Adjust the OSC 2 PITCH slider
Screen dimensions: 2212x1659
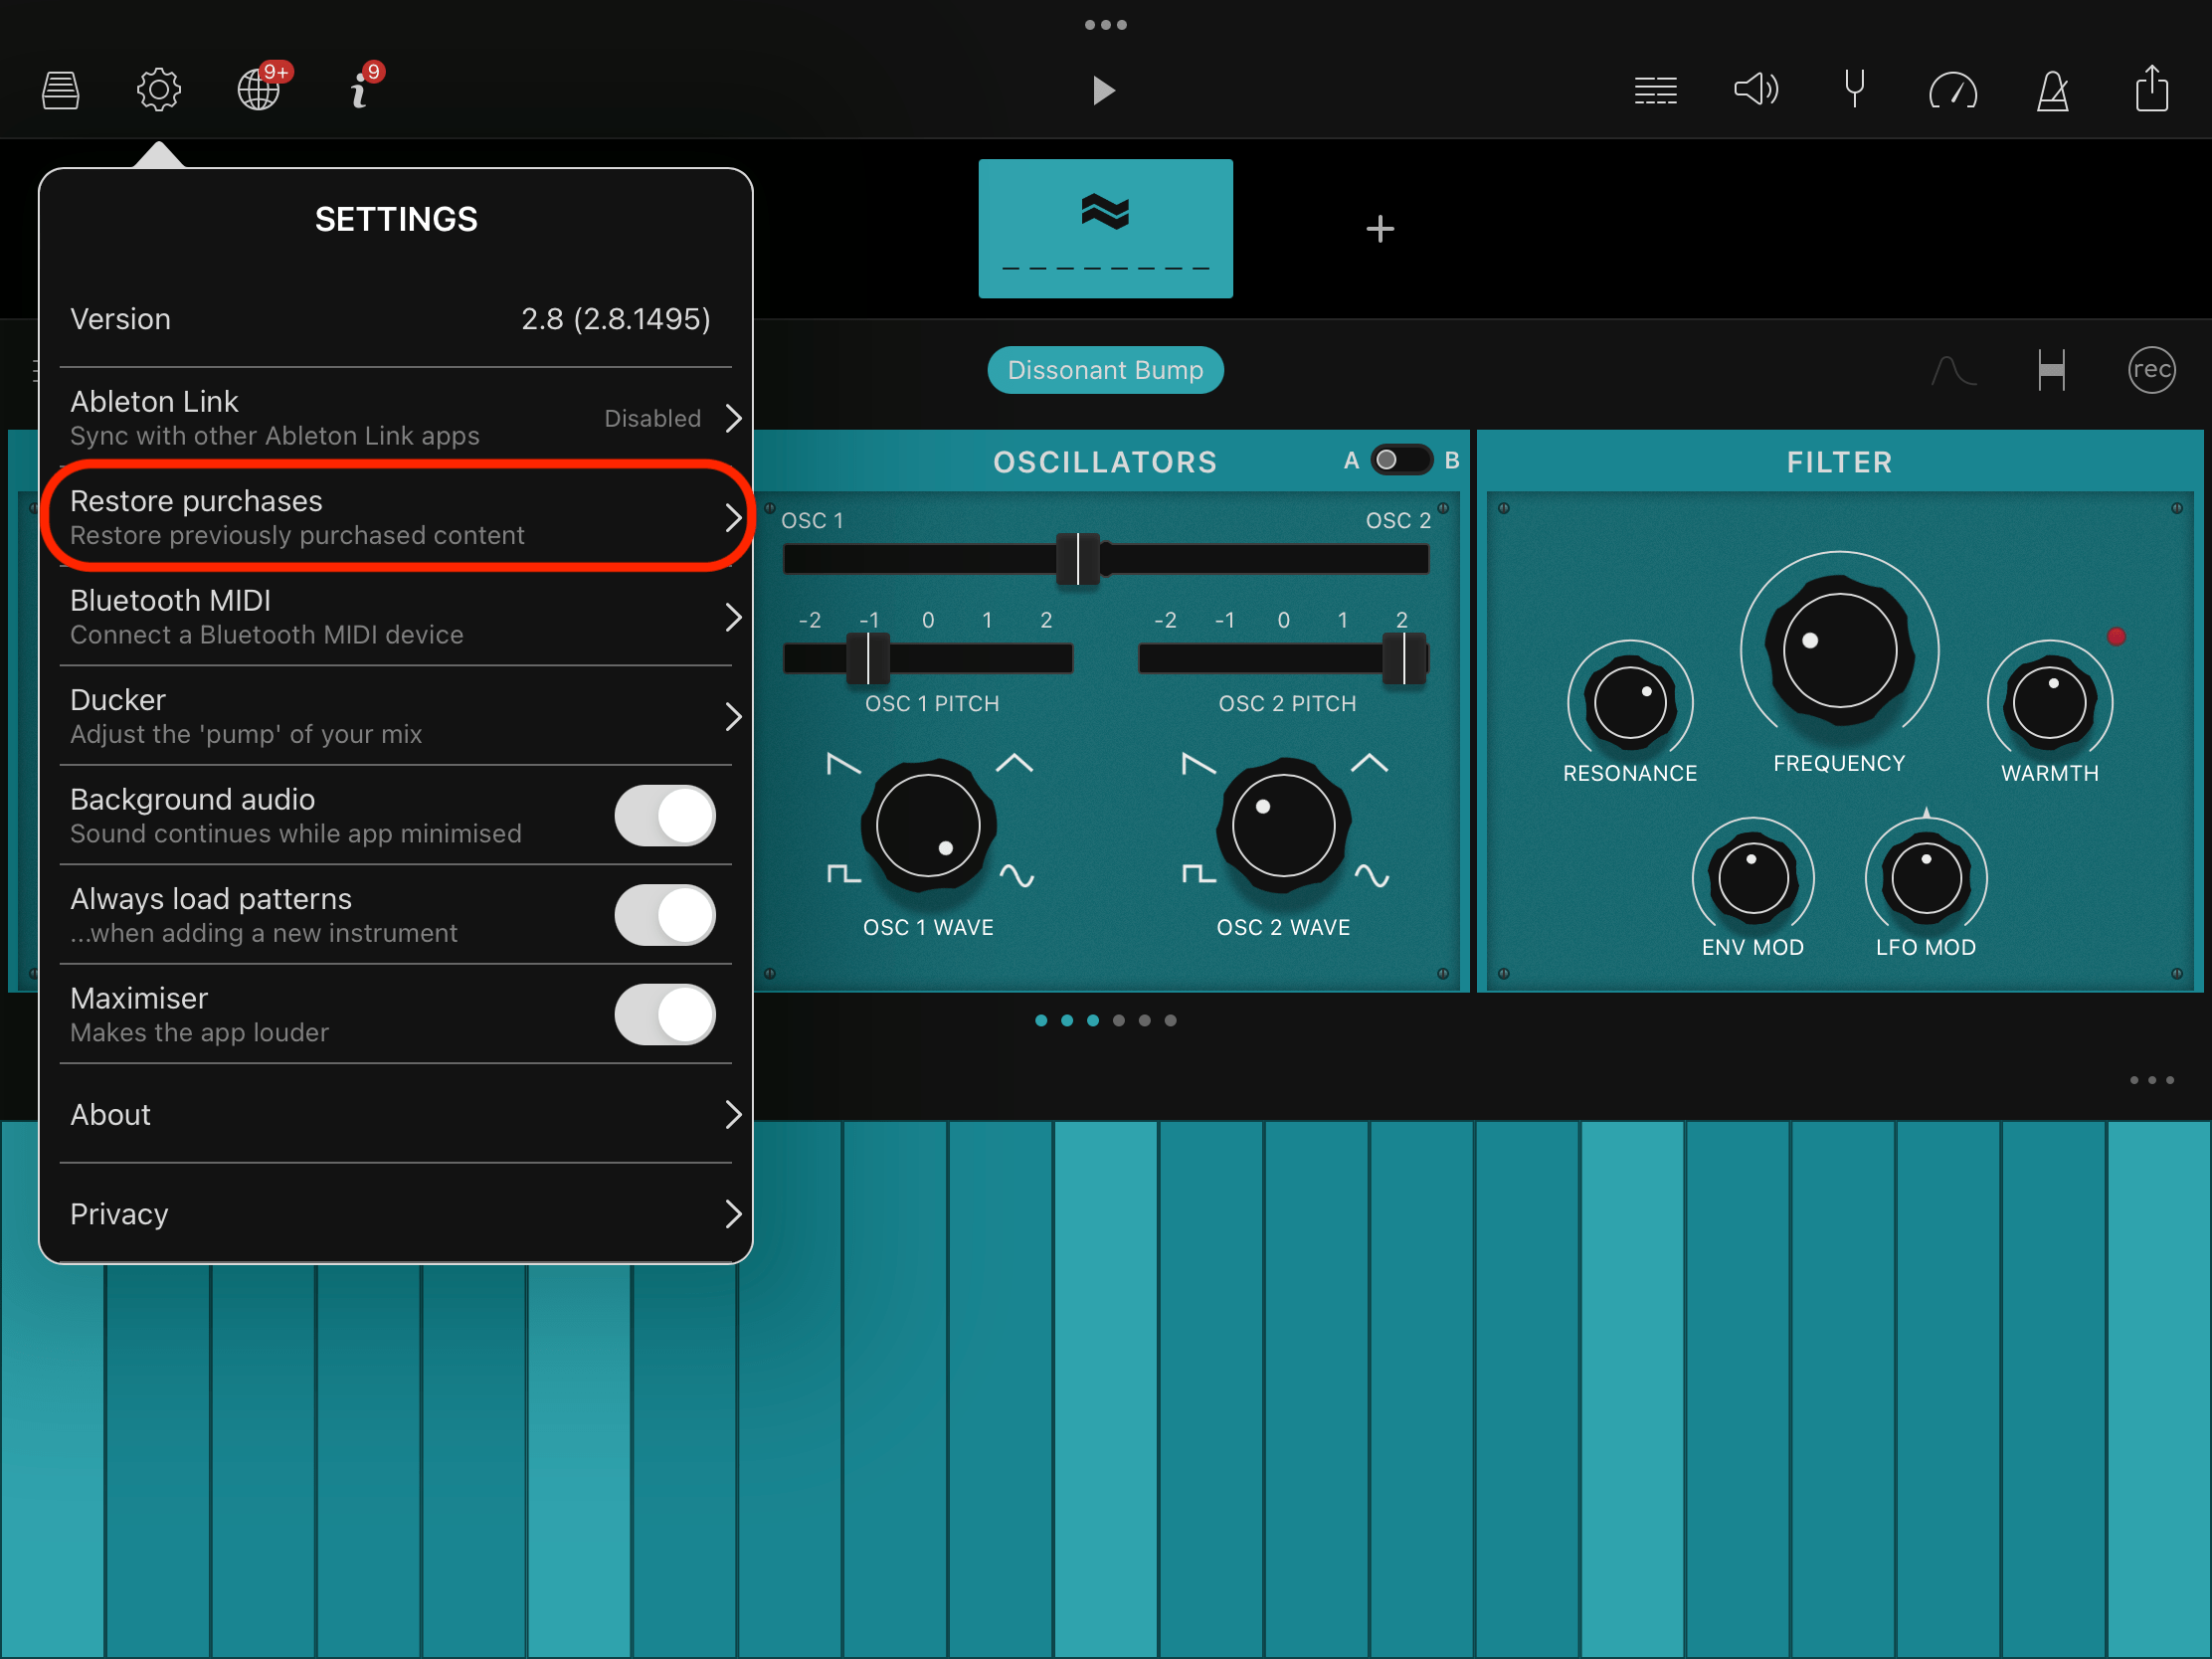[x=1283, y=658]
